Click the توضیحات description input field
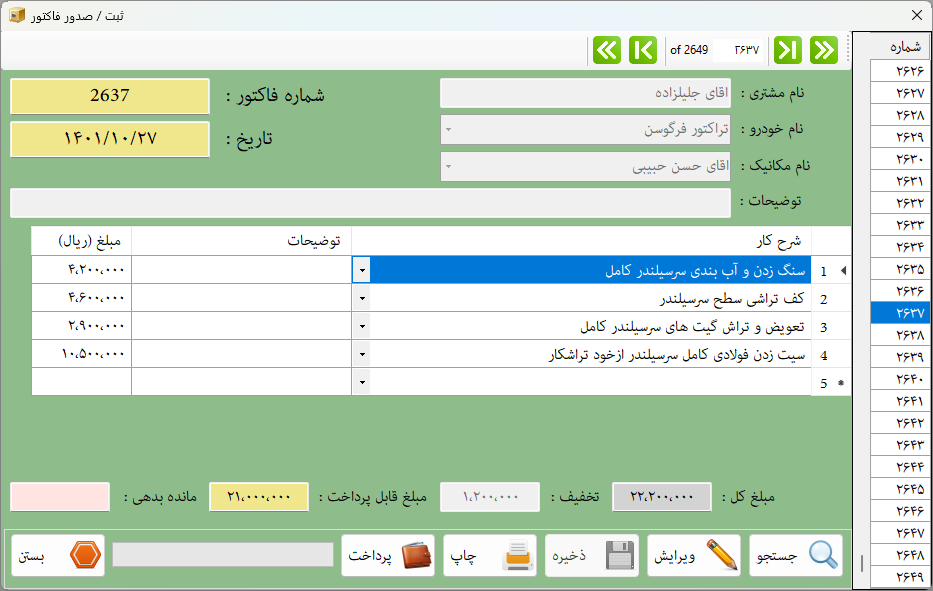This screenshot has height=591, width=933. (370, 202)
